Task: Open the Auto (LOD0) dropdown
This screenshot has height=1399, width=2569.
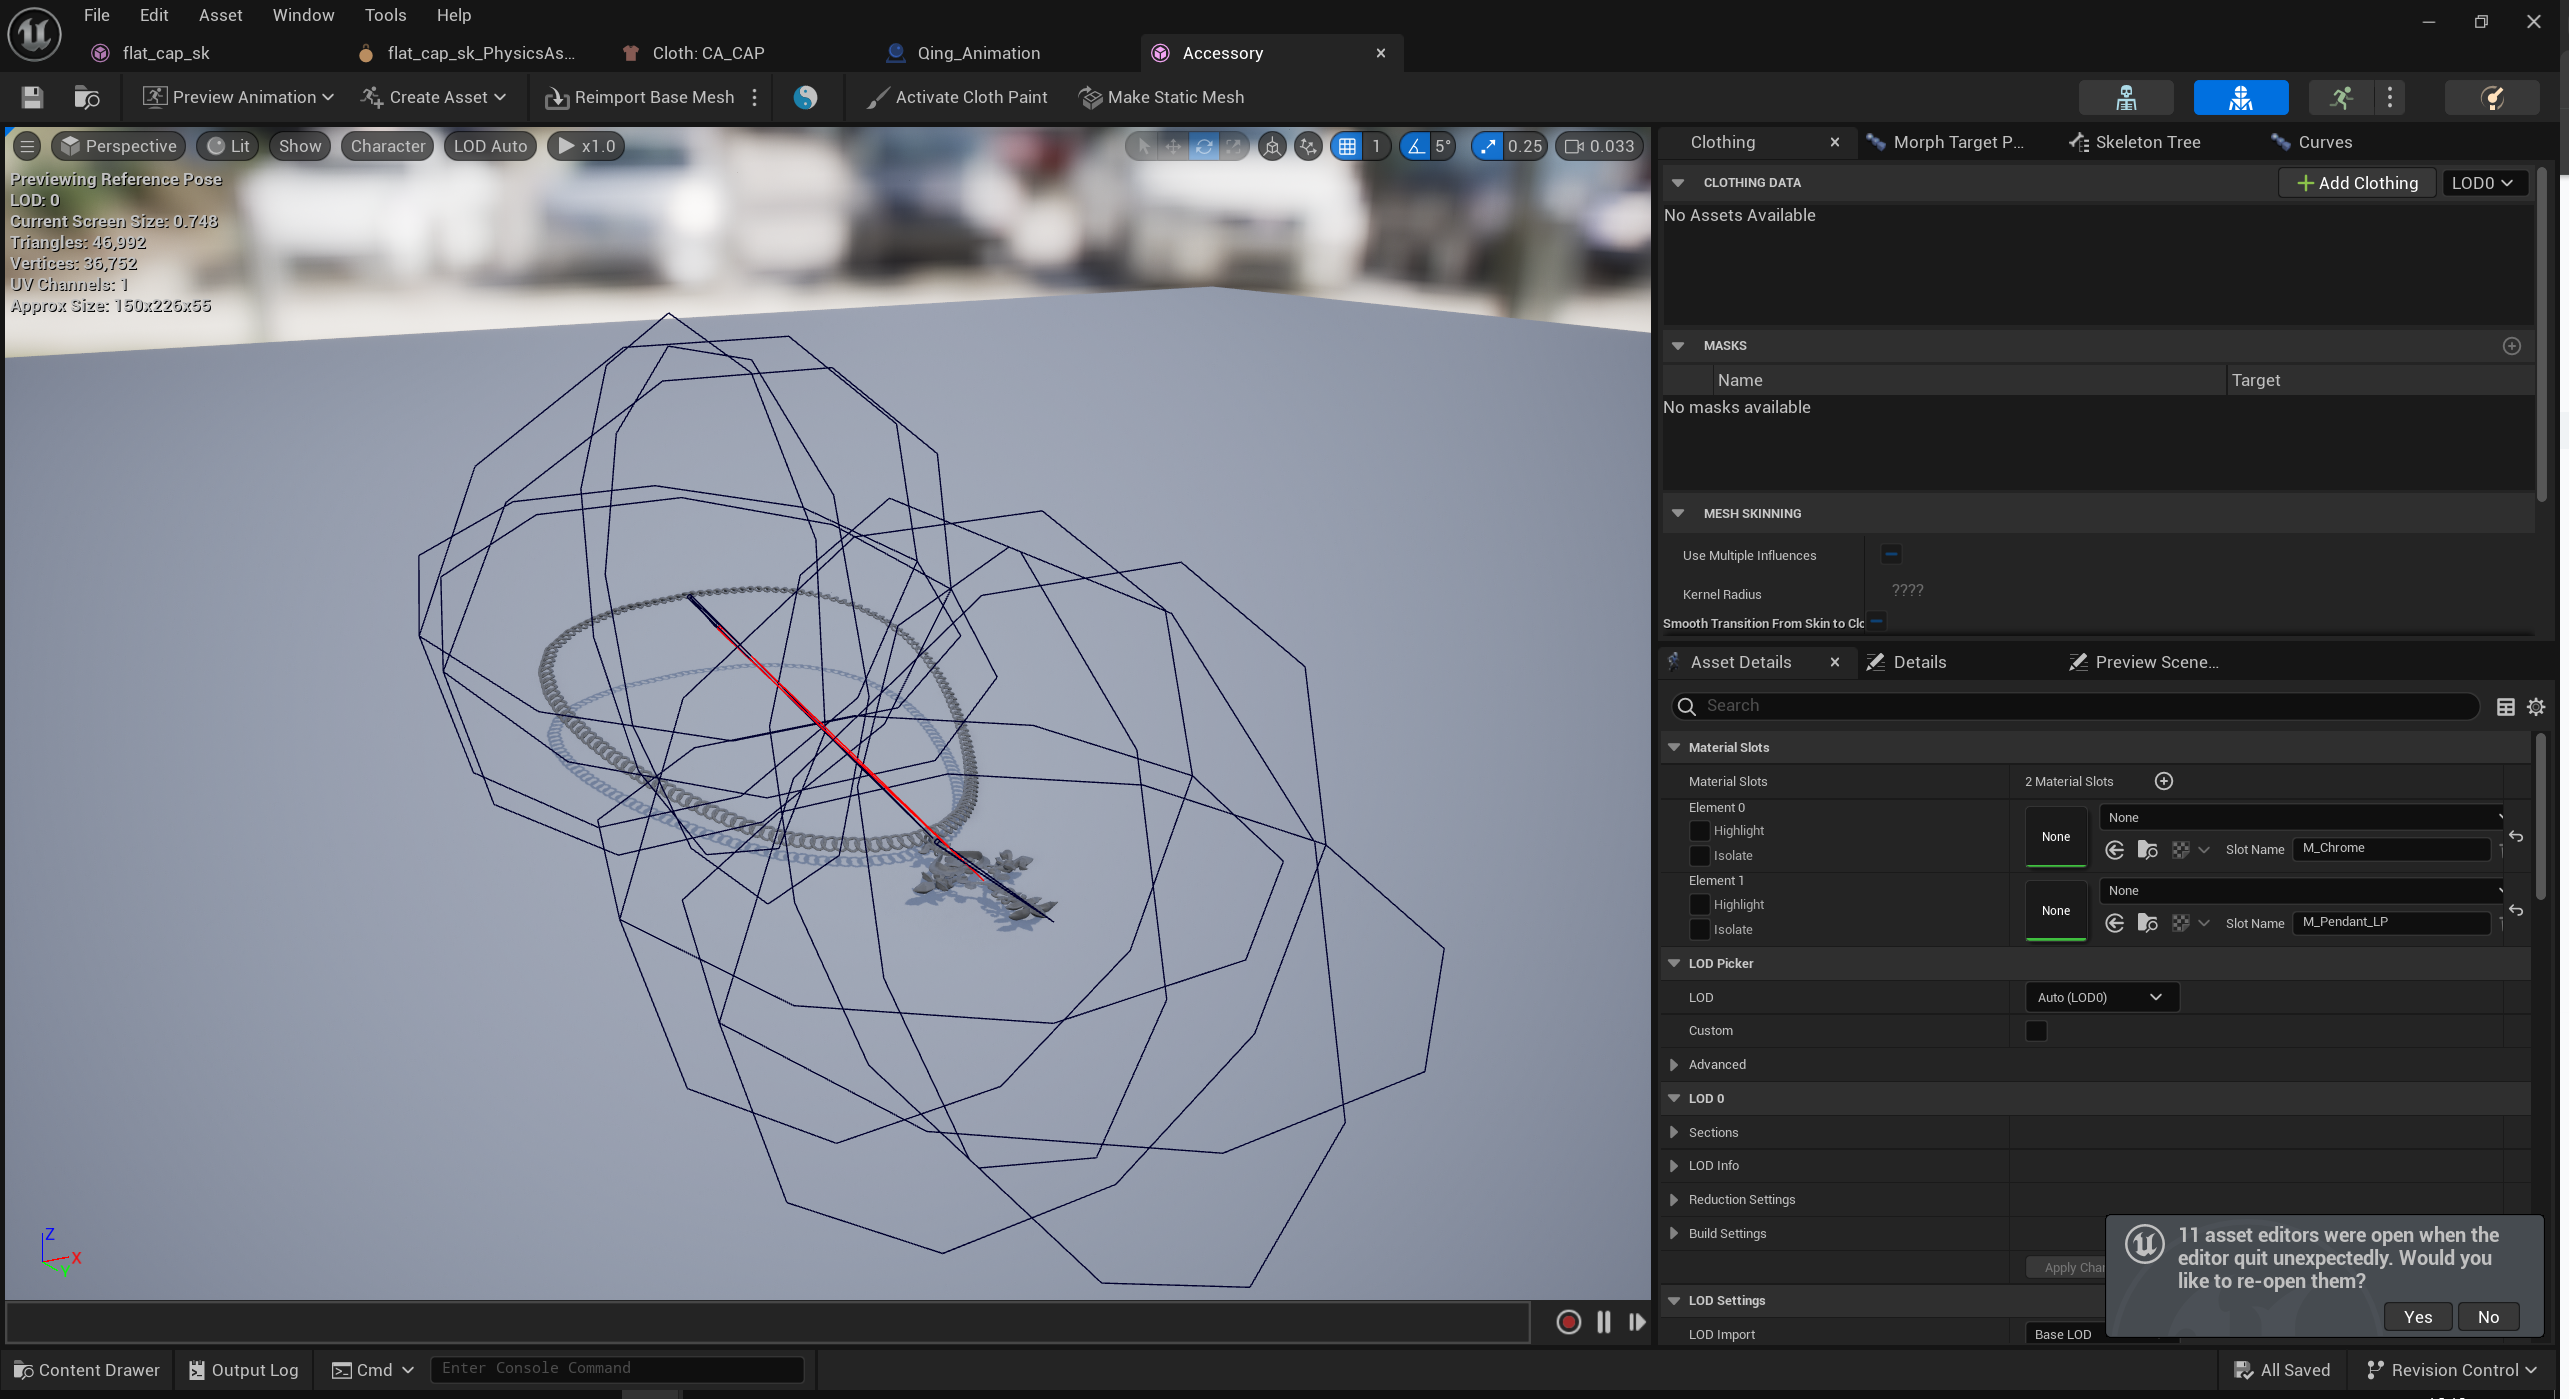Action: 2100,997
